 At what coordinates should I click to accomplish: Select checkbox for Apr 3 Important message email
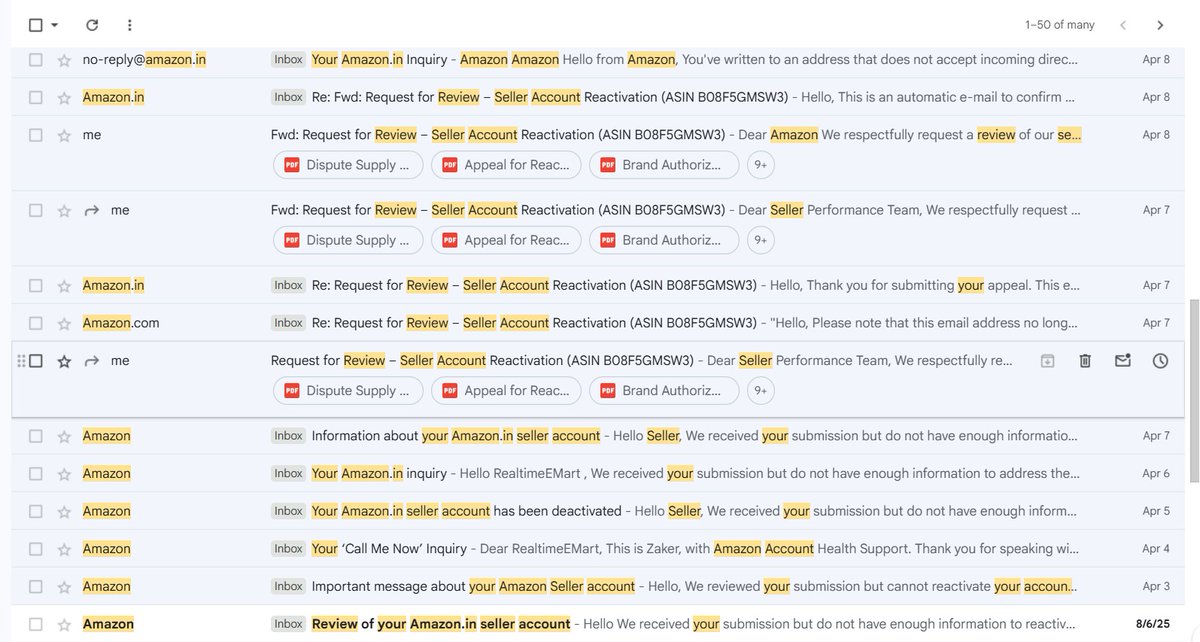click(x=35, y=587)
